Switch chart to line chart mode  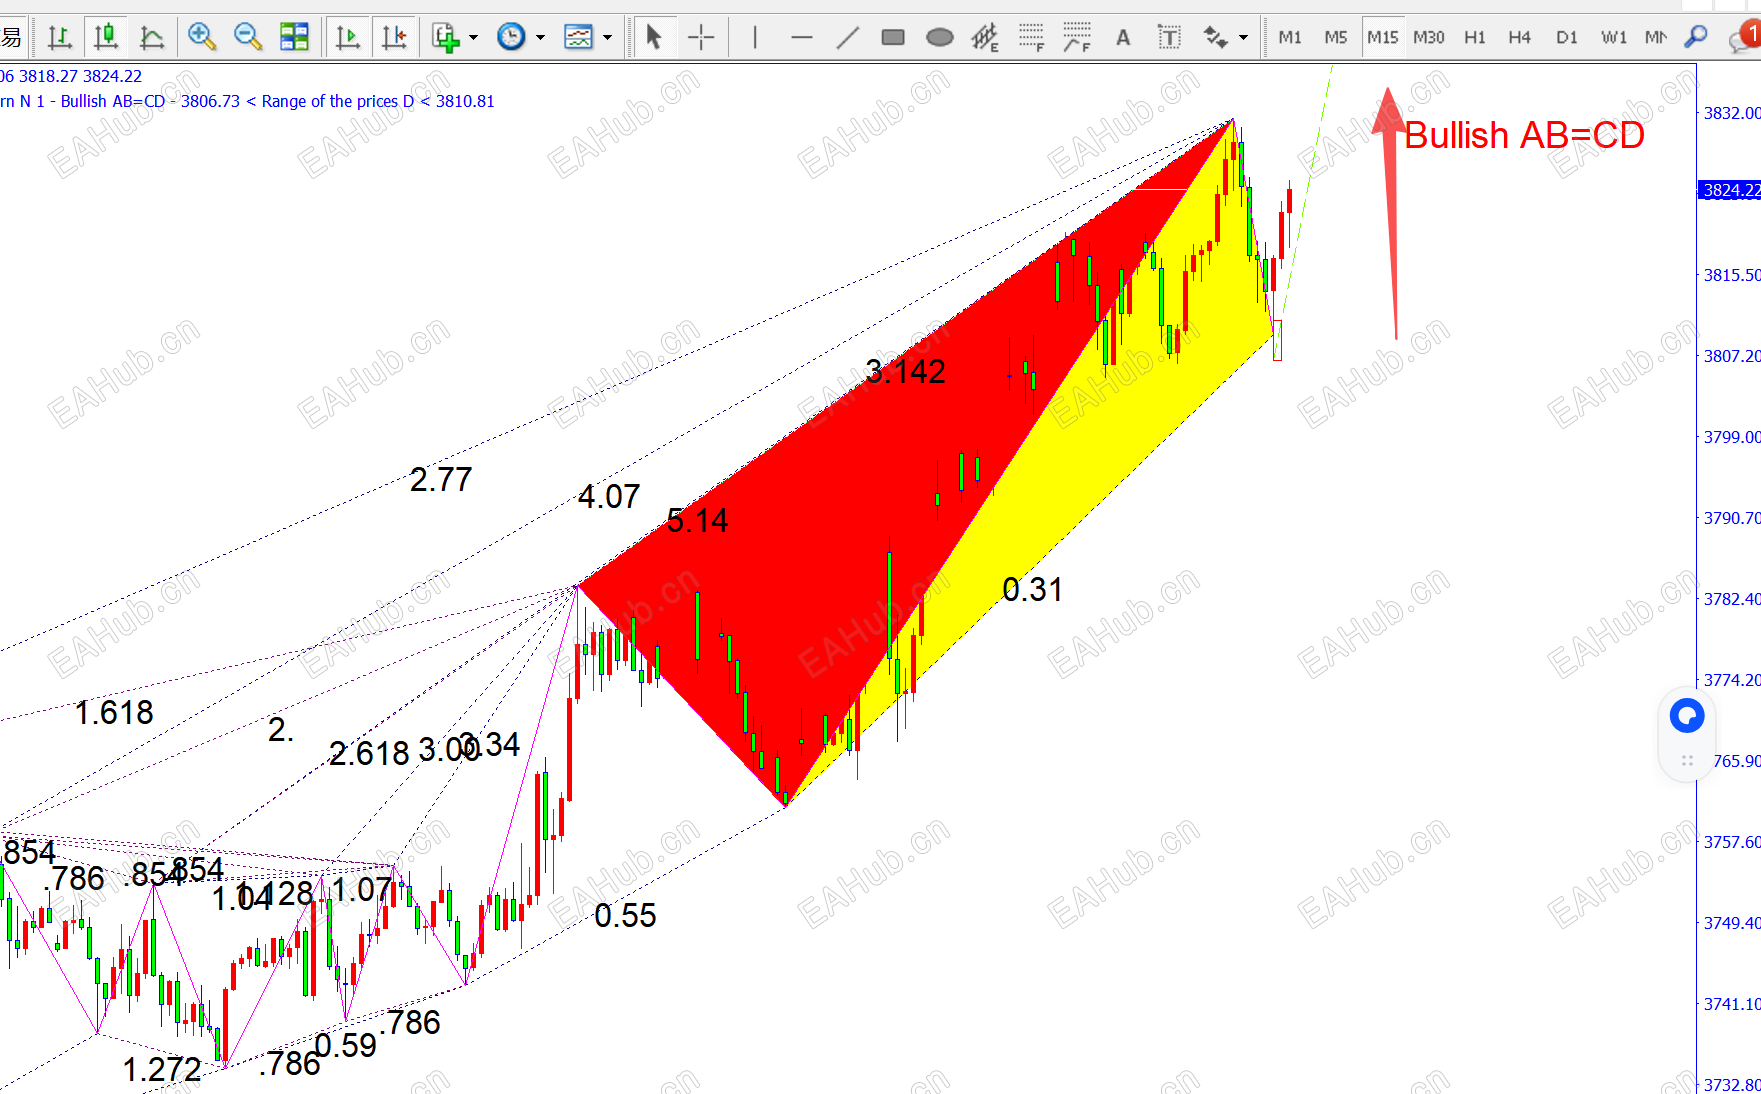pyautogui.click(x=152, y=38)
